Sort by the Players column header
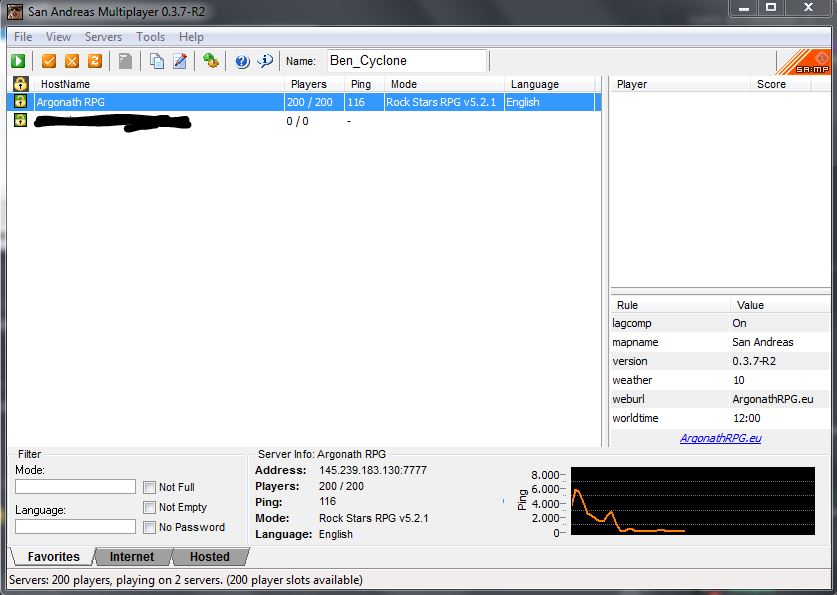The height and width of the screenshot is (595, 837). [314, 84]
